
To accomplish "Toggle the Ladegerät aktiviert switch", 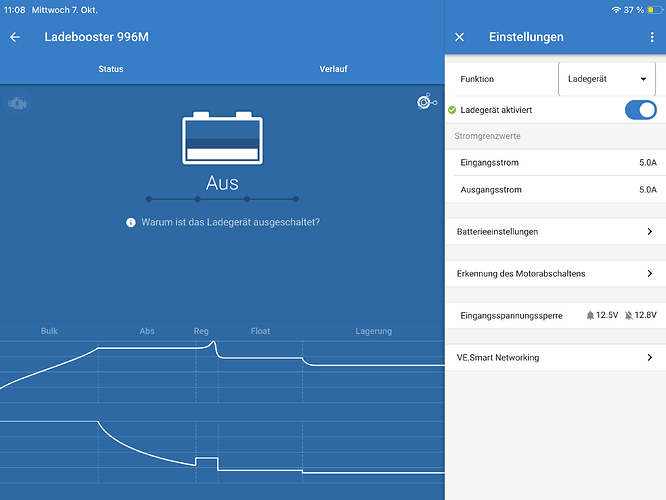I will (x=641, y=110).
